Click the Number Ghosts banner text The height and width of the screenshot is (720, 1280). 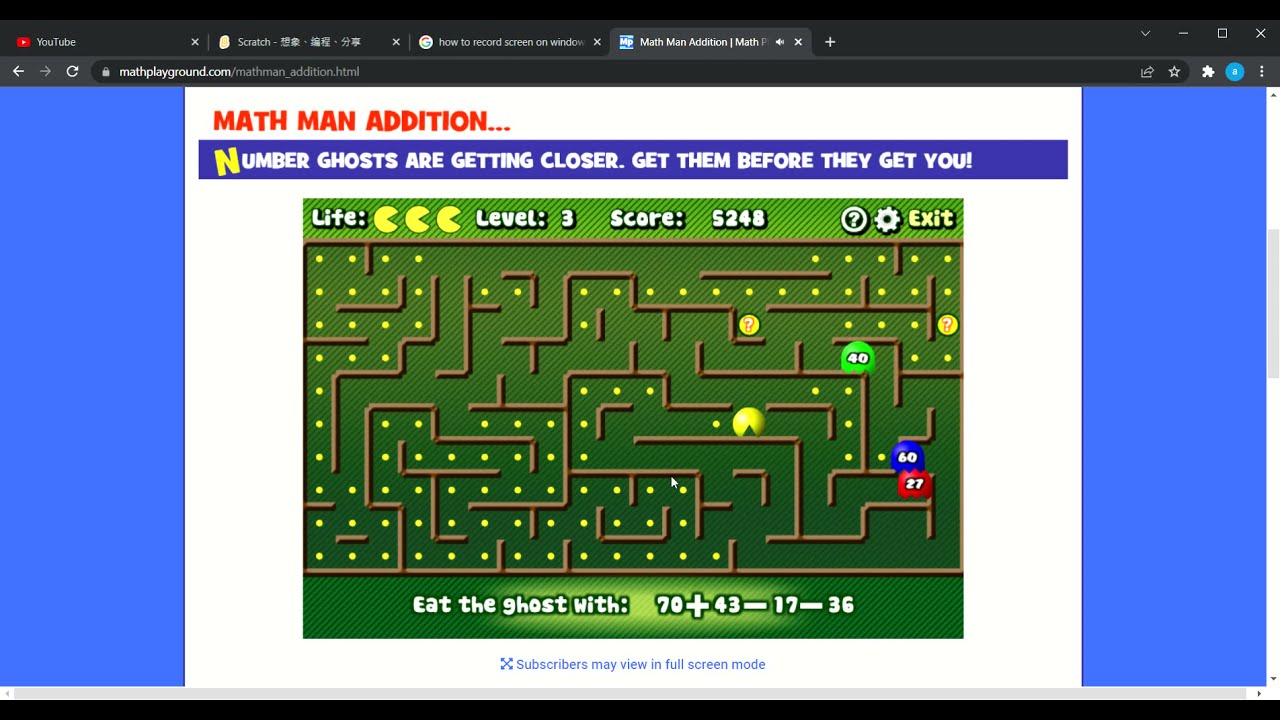(593, 160)
